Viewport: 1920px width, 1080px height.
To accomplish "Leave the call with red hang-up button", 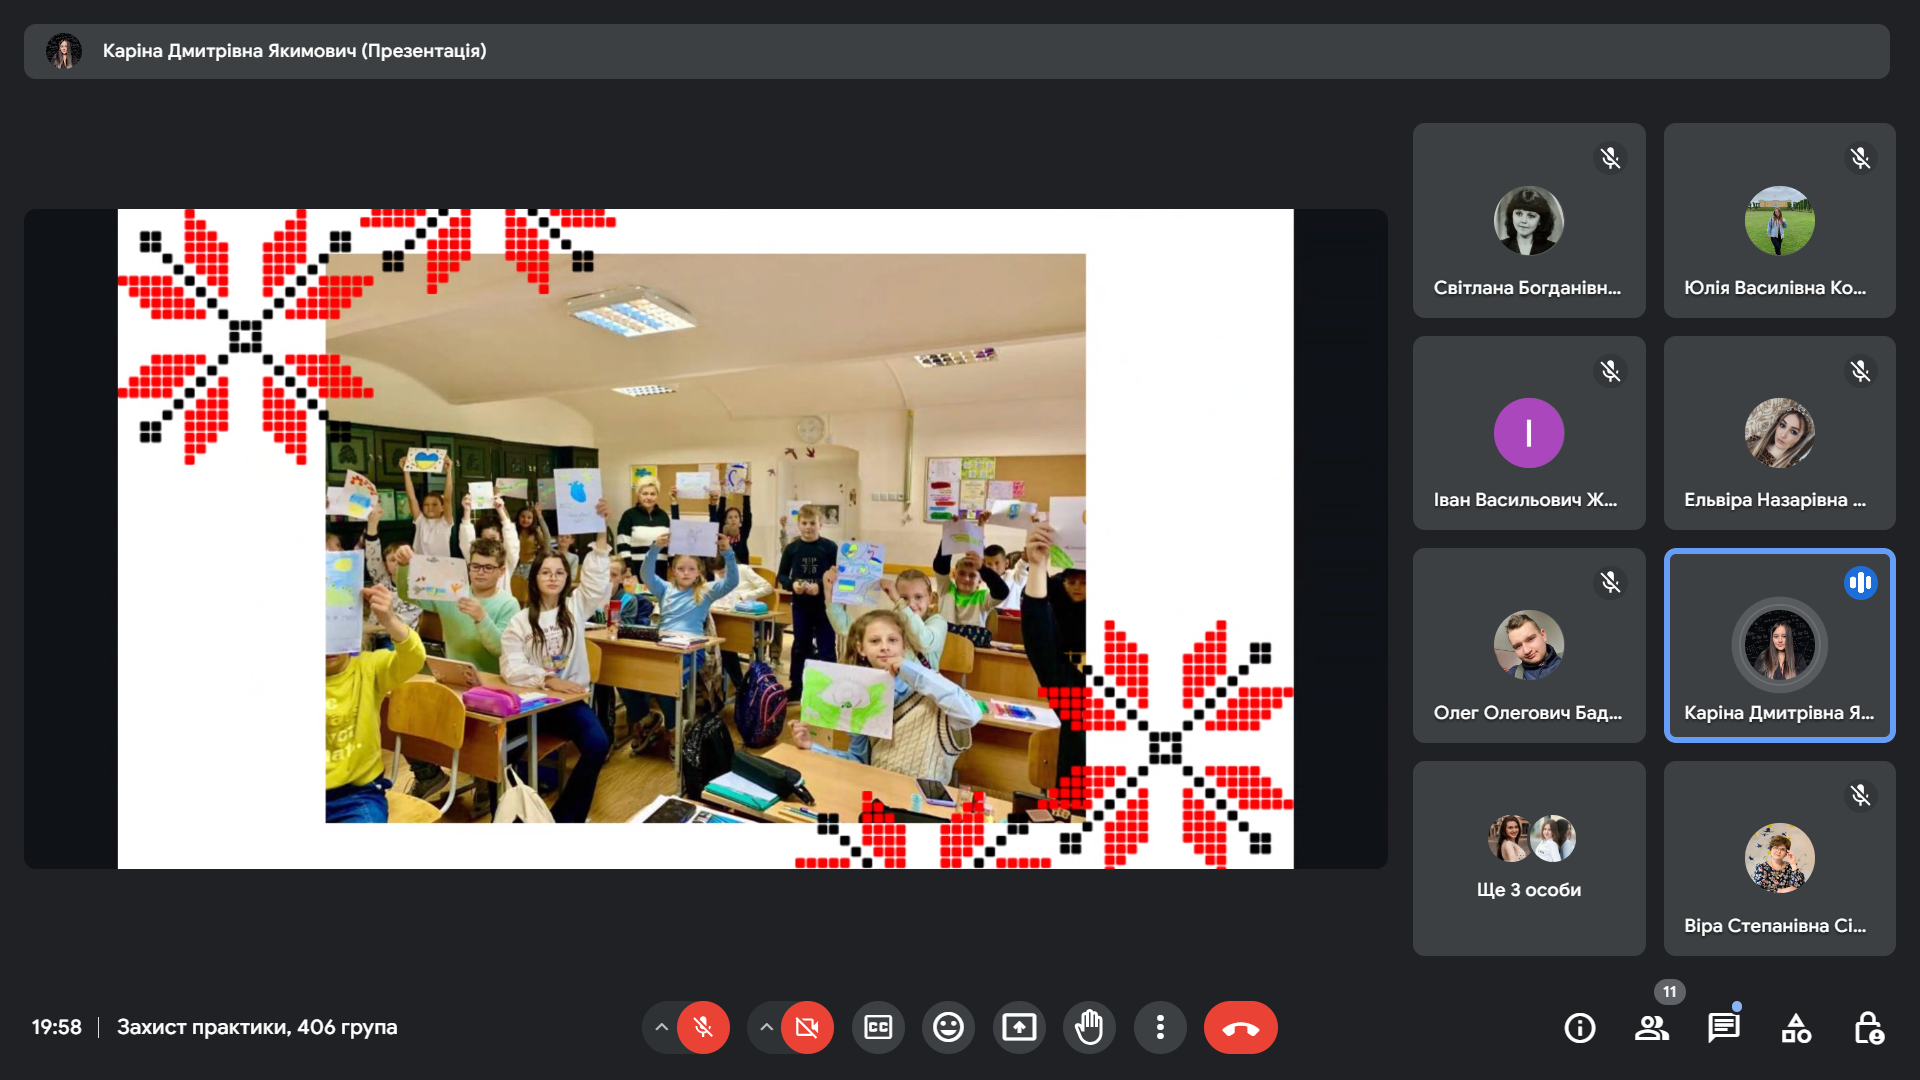I will tap(1240, 1027).
